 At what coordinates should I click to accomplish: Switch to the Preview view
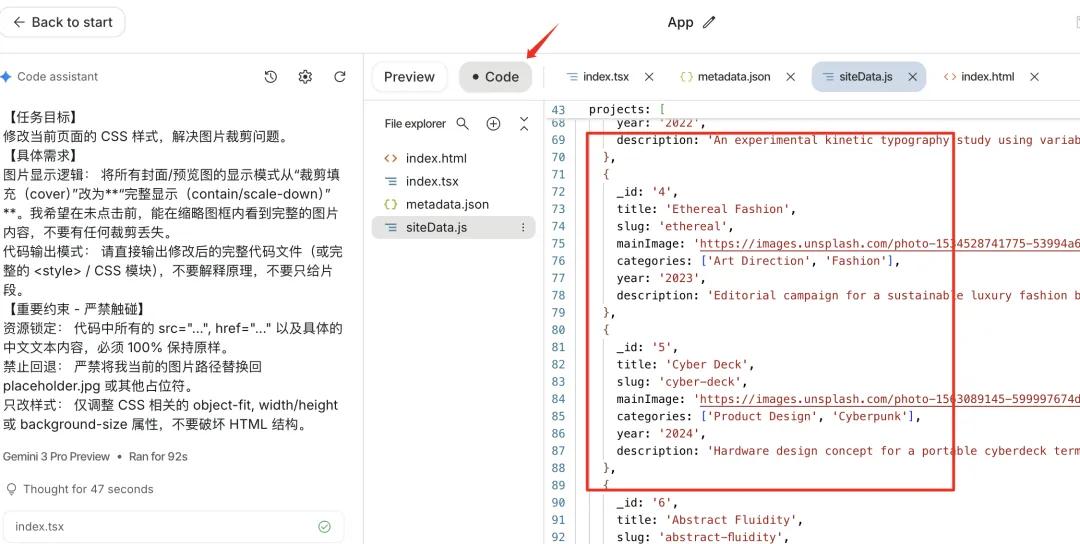pyautogui.click(x=409, y=77)
